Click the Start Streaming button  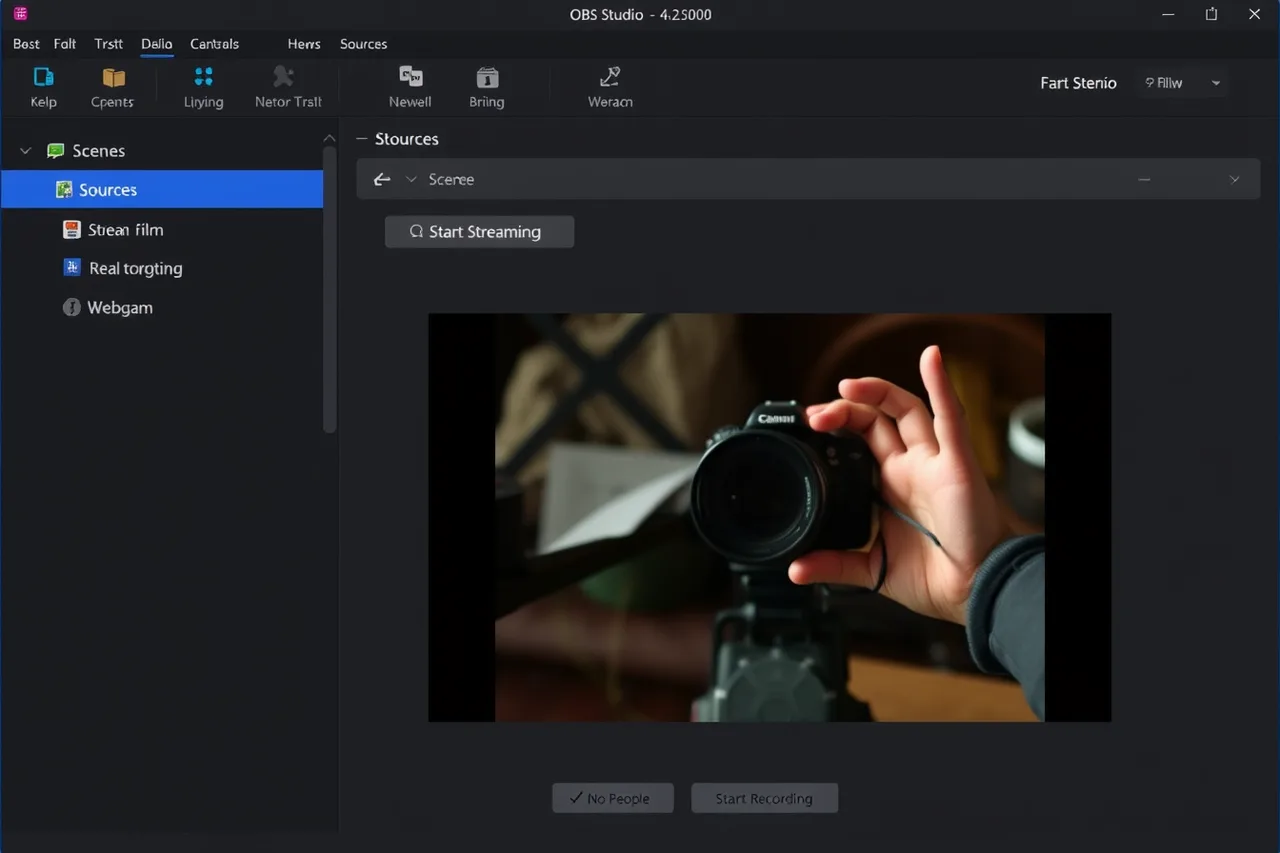[x=479, y=232]
